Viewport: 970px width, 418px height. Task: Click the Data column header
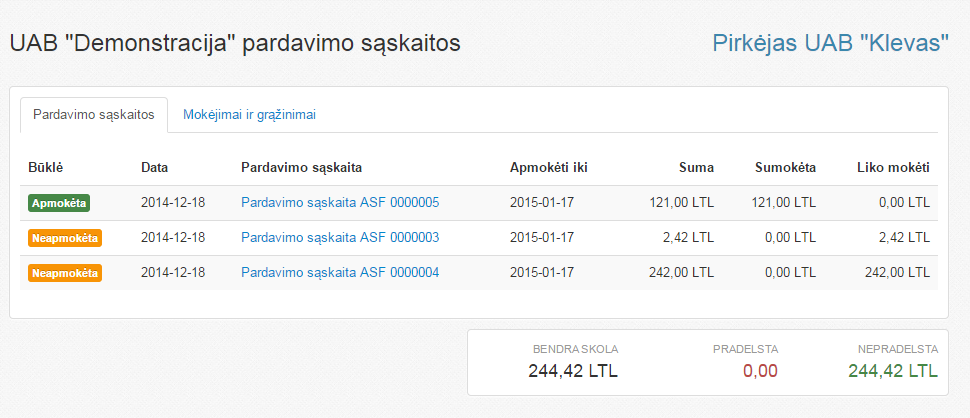pyautogui.click(x=154, y=167)
